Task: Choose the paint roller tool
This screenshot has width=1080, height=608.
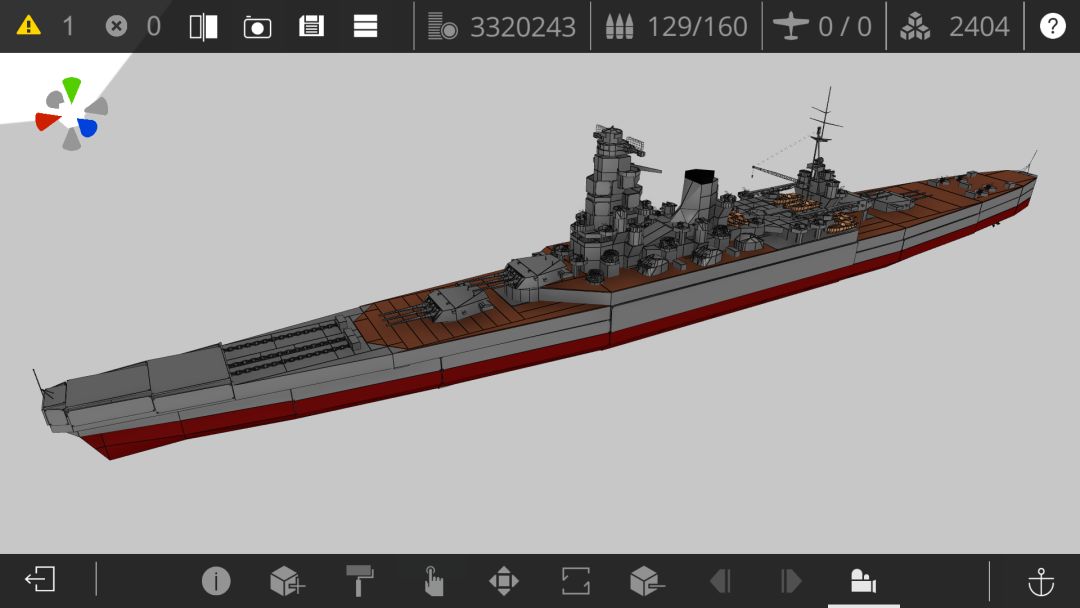Action: 360,580
